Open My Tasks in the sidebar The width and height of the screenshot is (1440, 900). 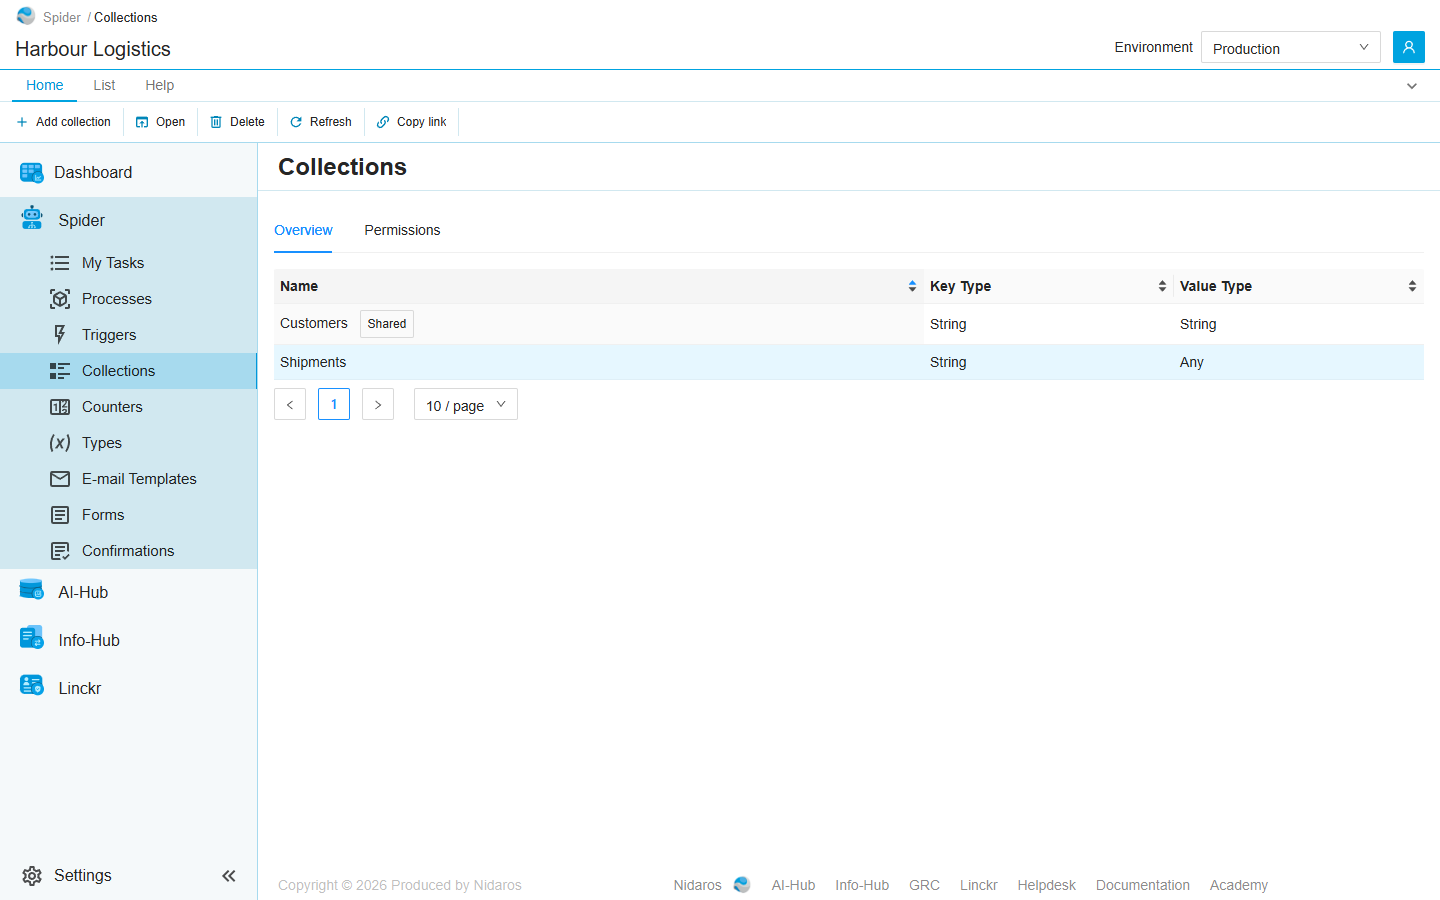pyautogui.click(x=113, y=263)
